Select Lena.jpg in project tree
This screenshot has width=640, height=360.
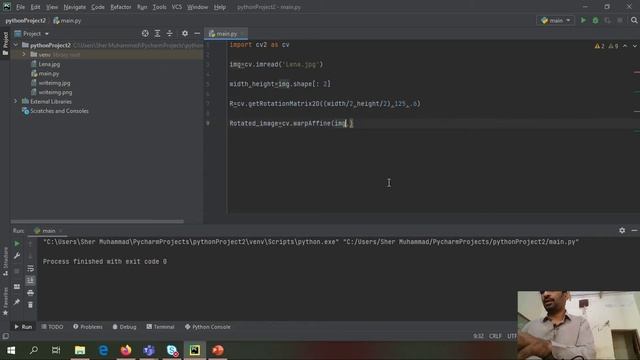[x=49, y=64]
